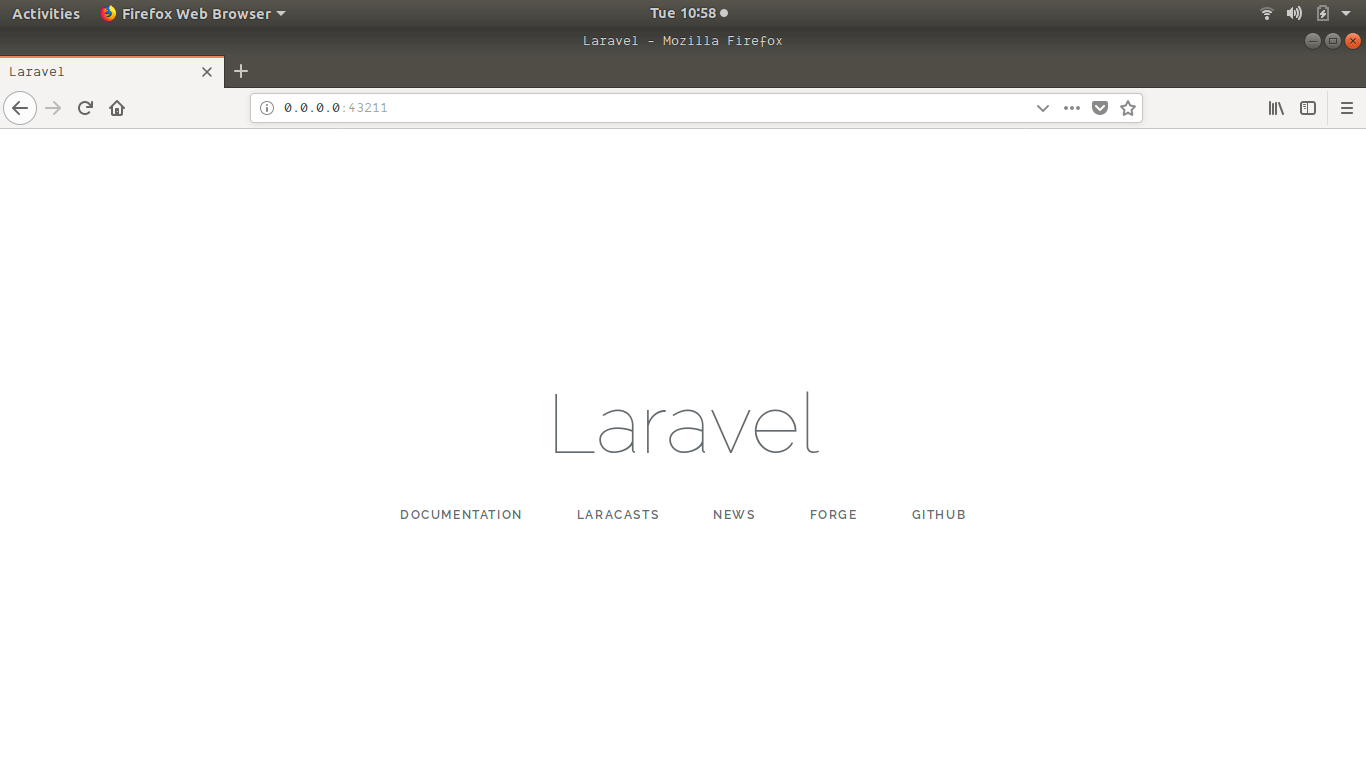Close the Laravel tab
The width and height of the screenshot is (1366, 768).
[207, 72]
